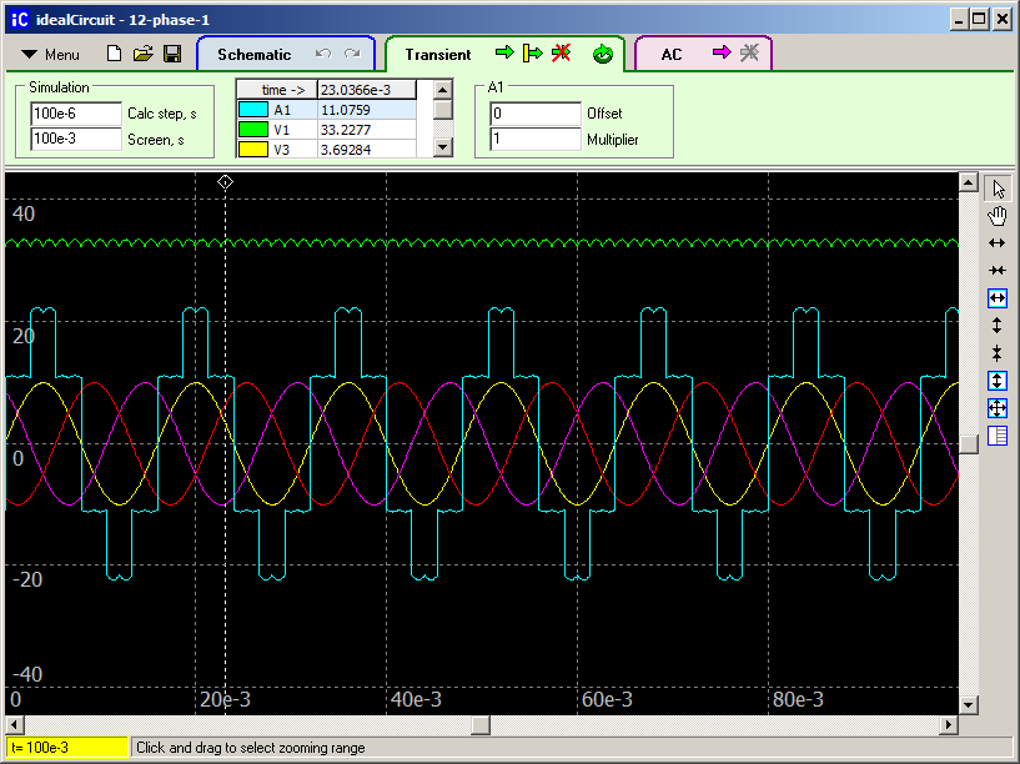The width and height of the screenshot is (1020, 764).
Task: Continue simulation with circular green arrow icon
Action: [x=602, y=54]
